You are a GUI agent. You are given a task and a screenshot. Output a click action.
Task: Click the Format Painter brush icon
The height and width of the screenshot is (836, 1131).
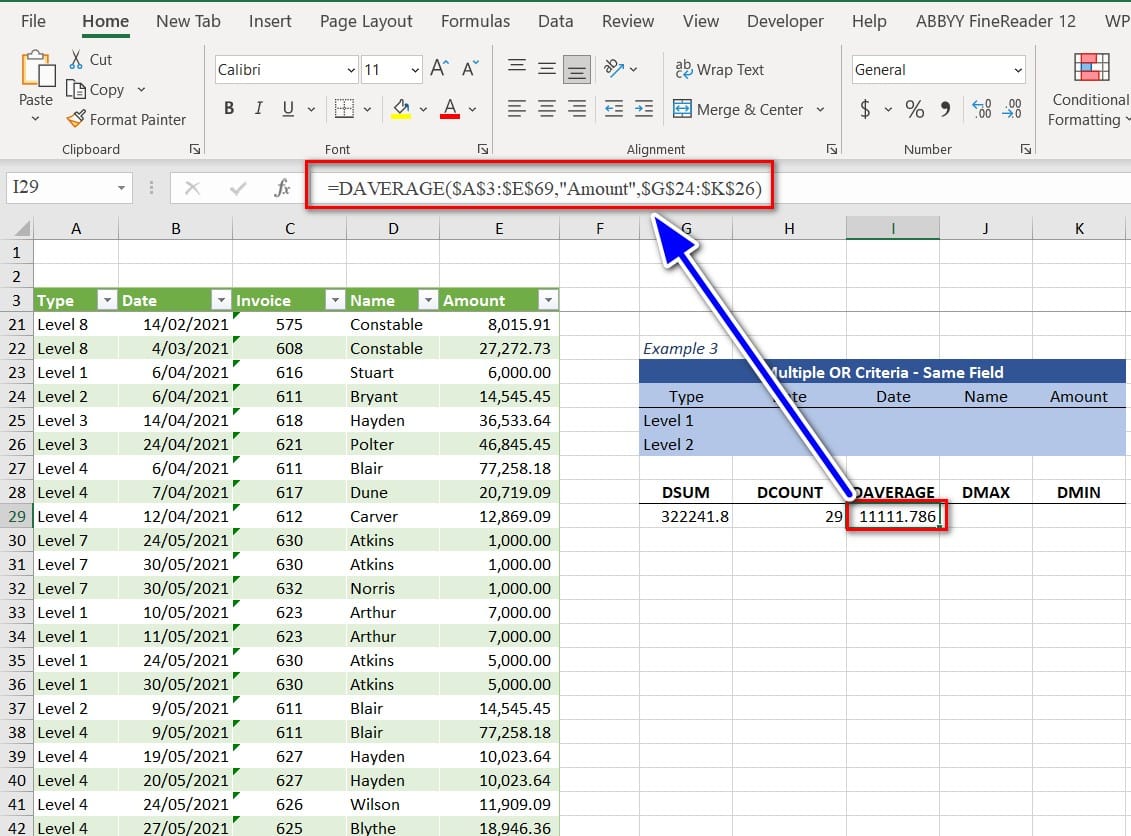(x=76, y=119)
